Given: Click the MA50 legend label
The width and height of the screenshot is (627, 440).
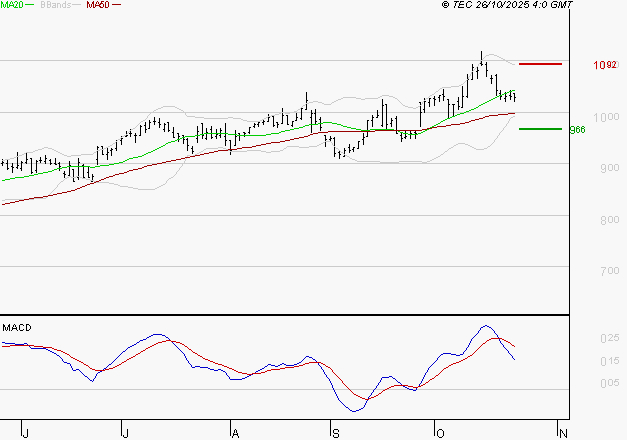Looking at the screenshot, I should coord(98,5).
